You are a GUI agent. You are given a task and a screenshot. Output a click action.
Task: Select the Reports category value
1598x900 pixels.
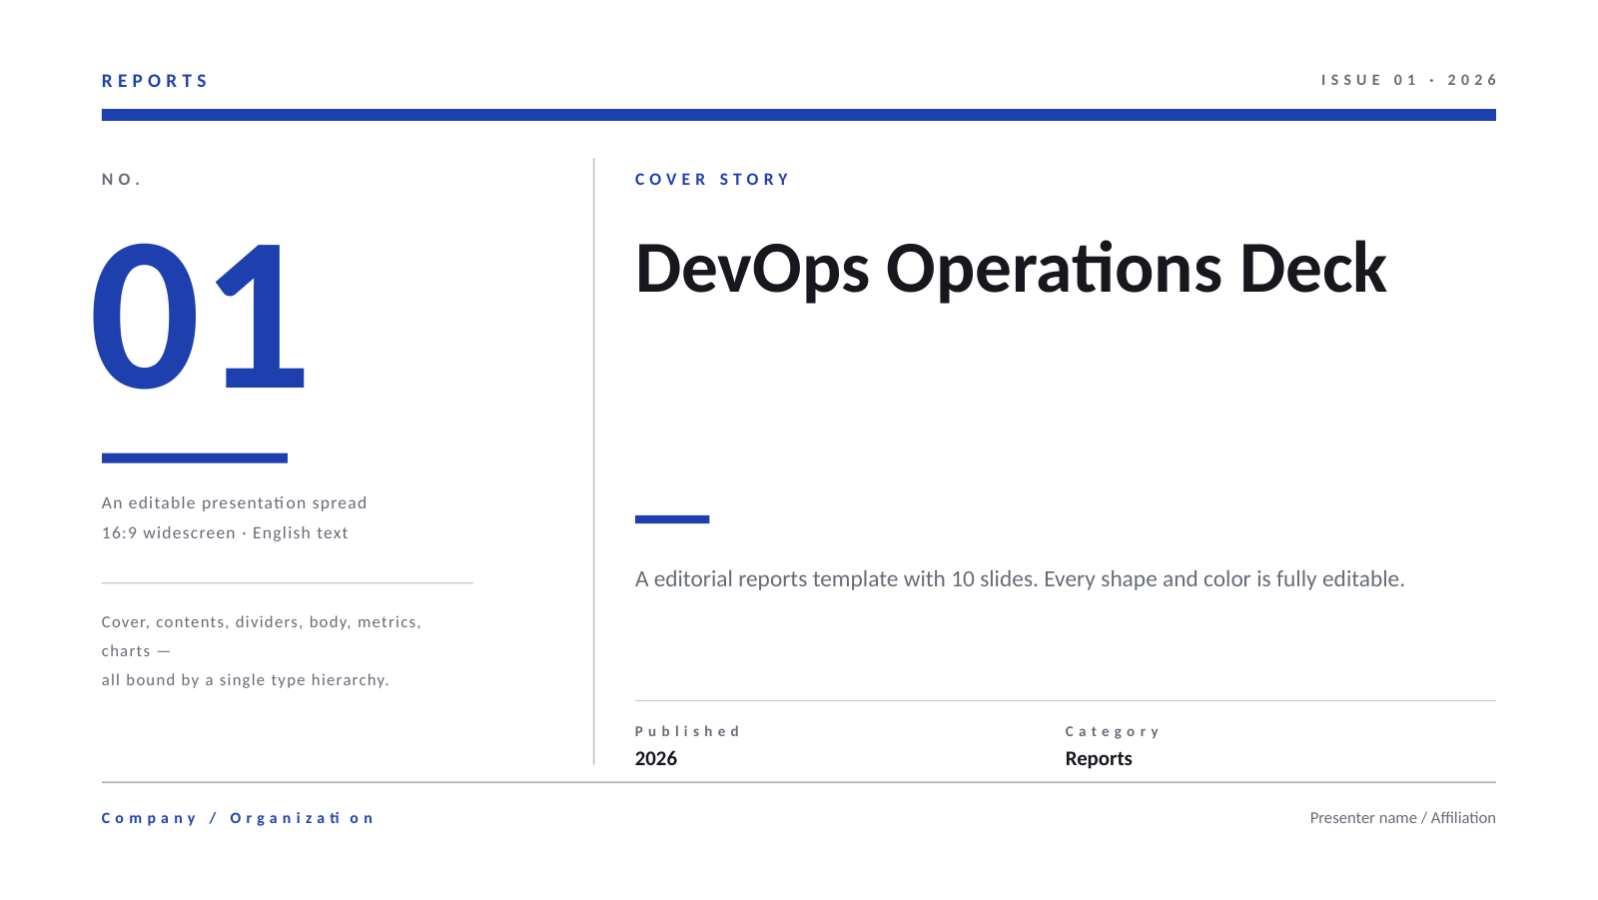click(1099, 759)
